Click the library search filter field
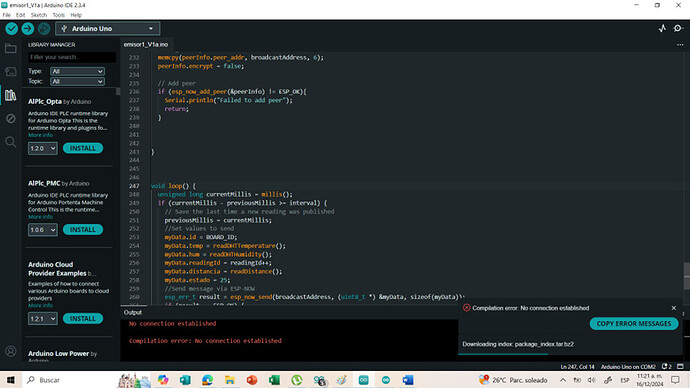 coord(72,57)
